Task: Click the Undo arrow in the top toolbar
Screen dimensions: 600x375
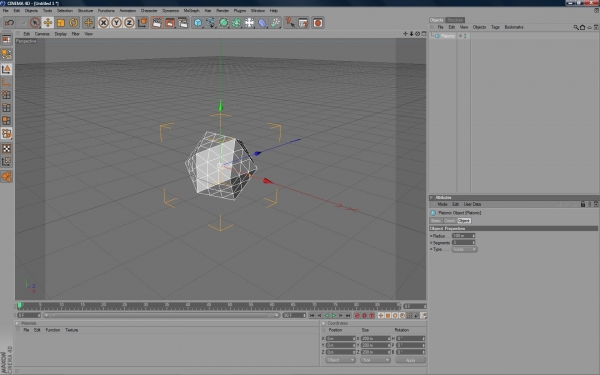Action: [x=10, y=23]
